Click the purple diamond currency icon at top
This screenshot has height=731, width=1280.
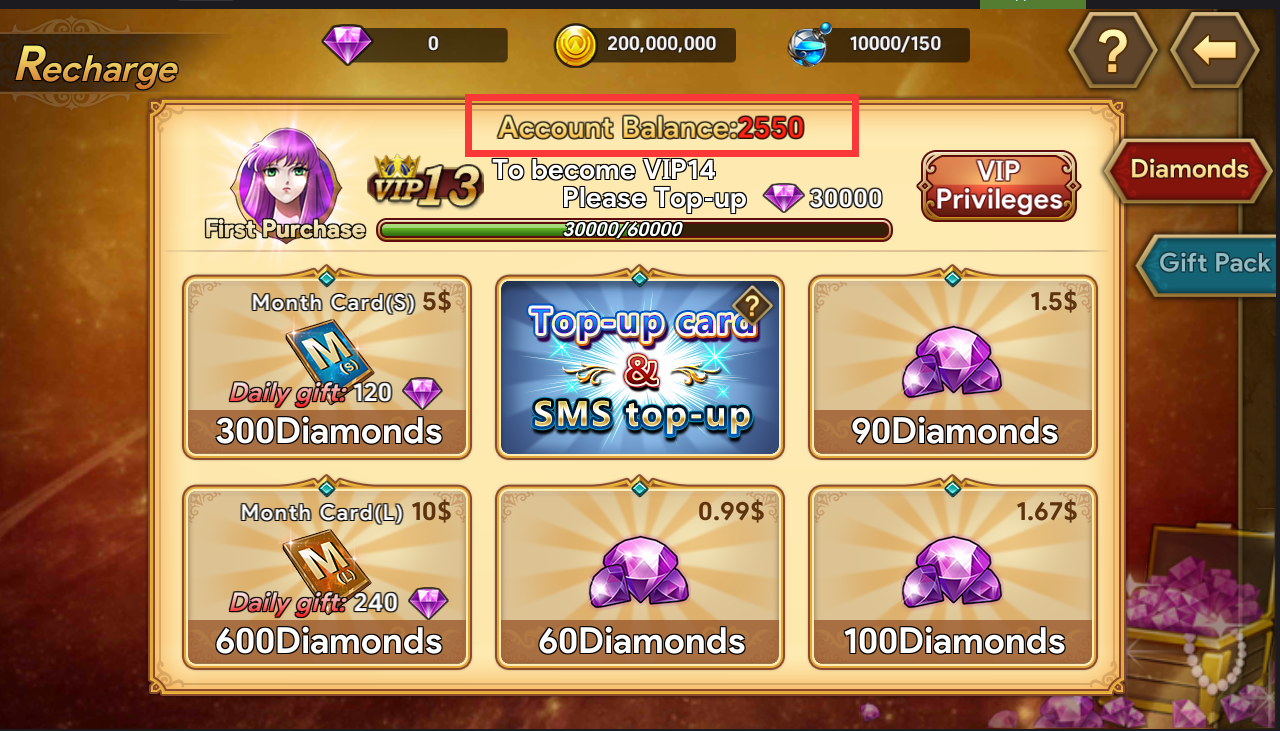pos(347,44)
